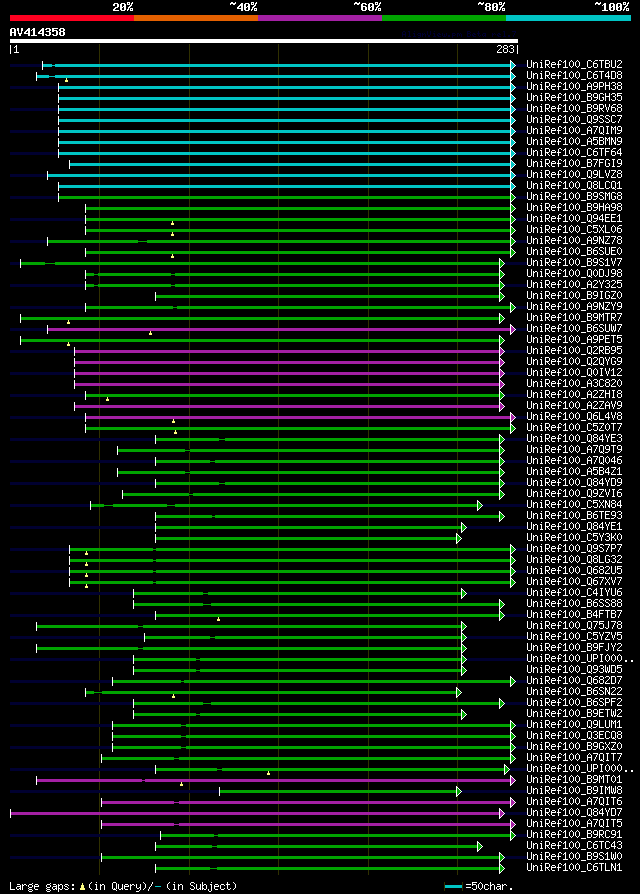Click the purple alignment bar for UniRef100_Q84YD7
The height and width of the screenshot is (894, 640).
[x=257, y=814]
